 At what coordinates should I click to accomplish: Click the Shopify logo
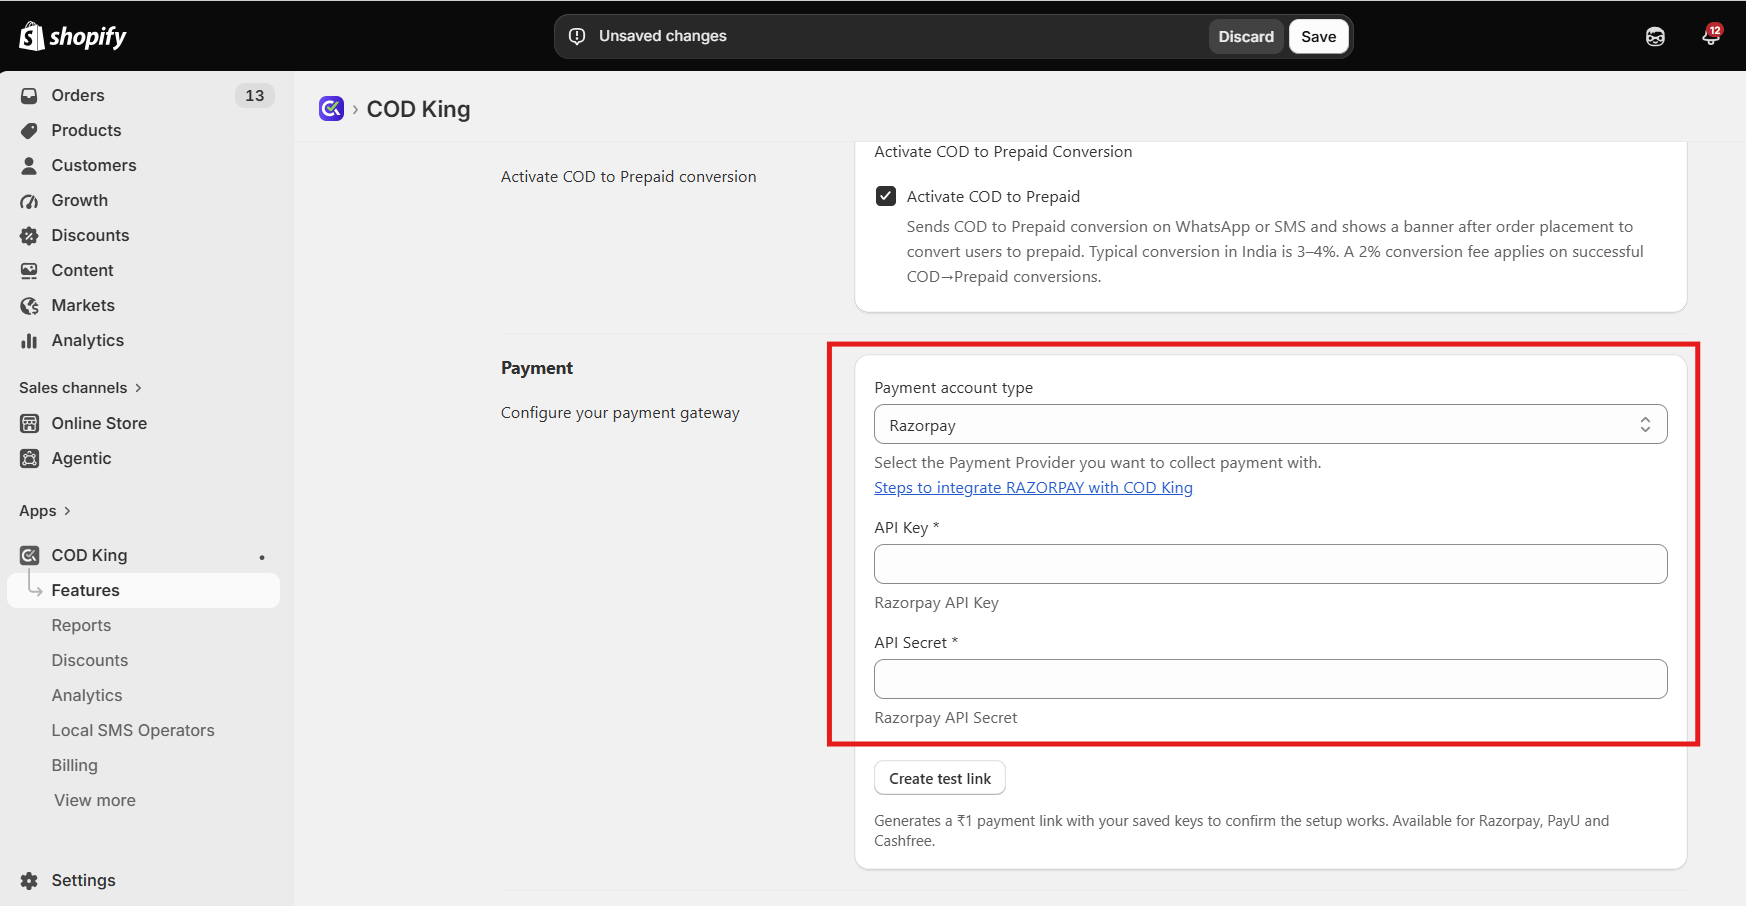pos(73,36)
